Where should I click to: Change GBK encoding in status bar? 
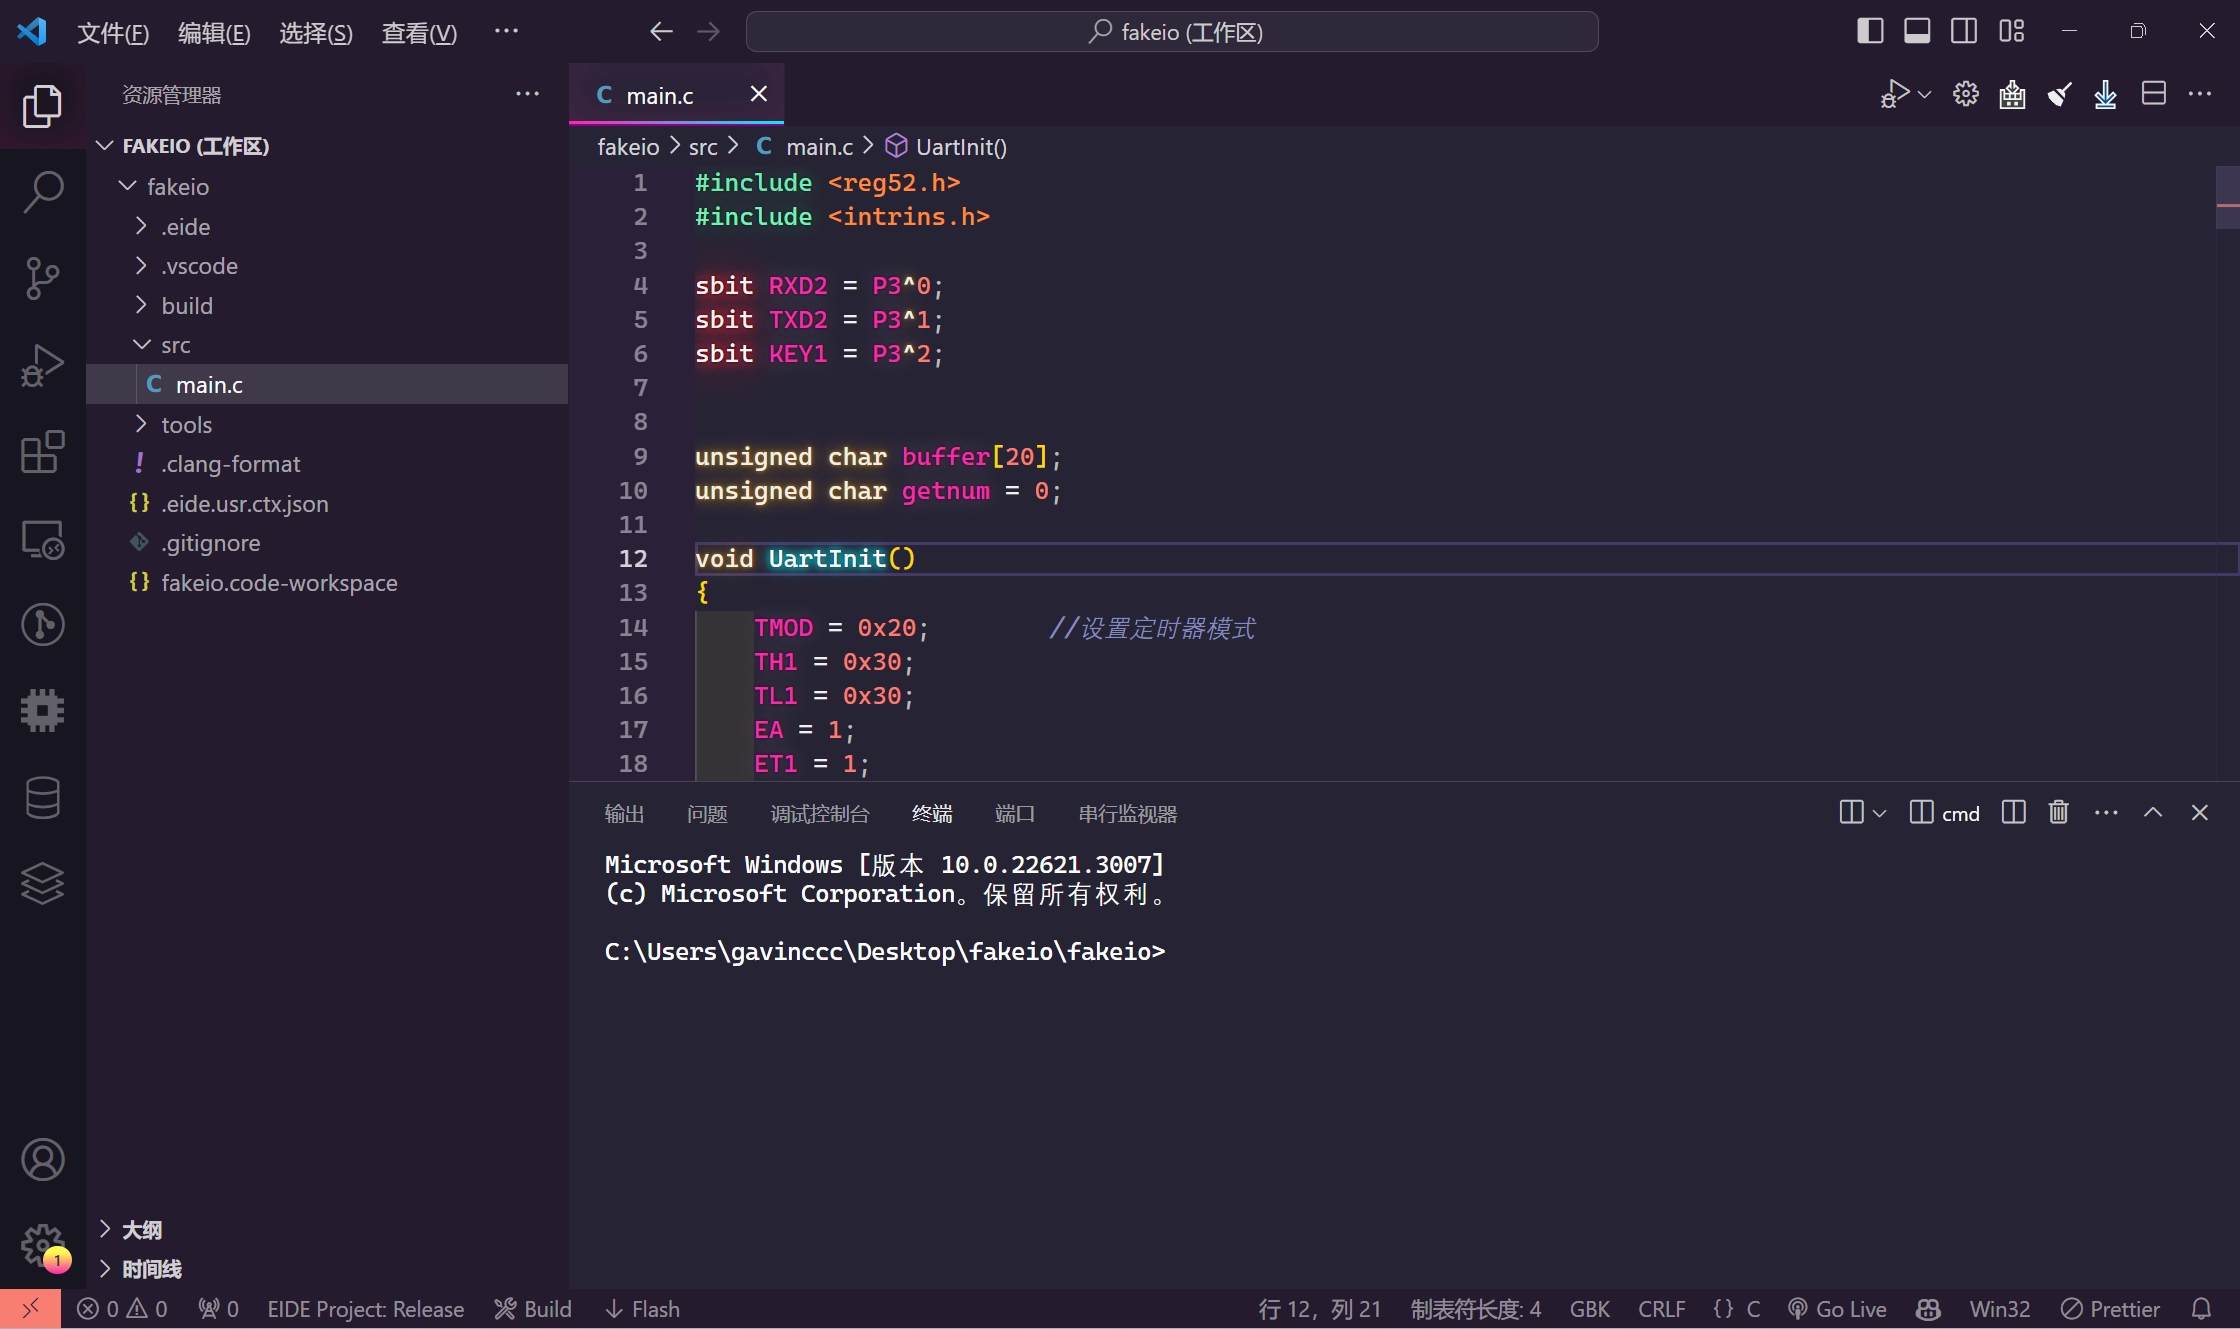click(1590, 1309)
